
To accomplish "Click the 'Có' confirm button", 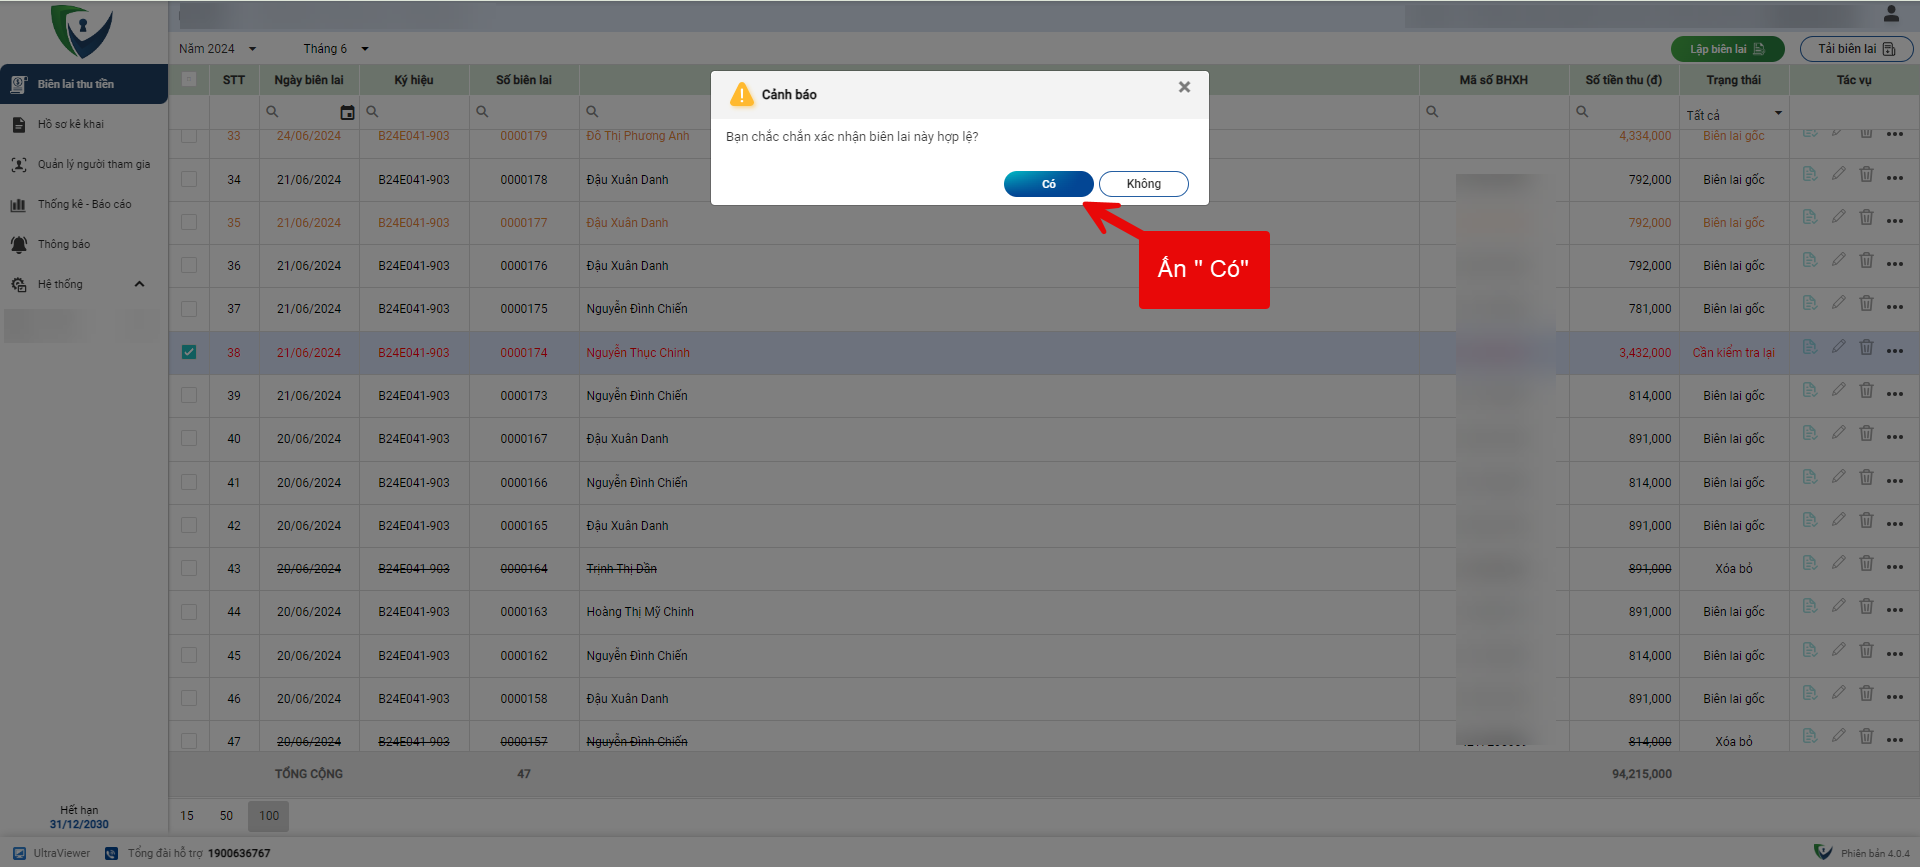I will [1048, 184].
